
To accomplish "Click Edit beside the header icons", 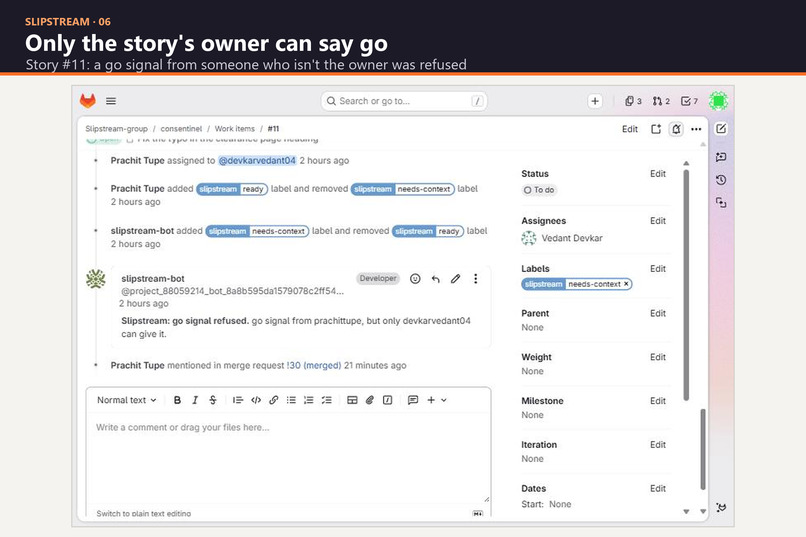I will (x=630, y=129).
